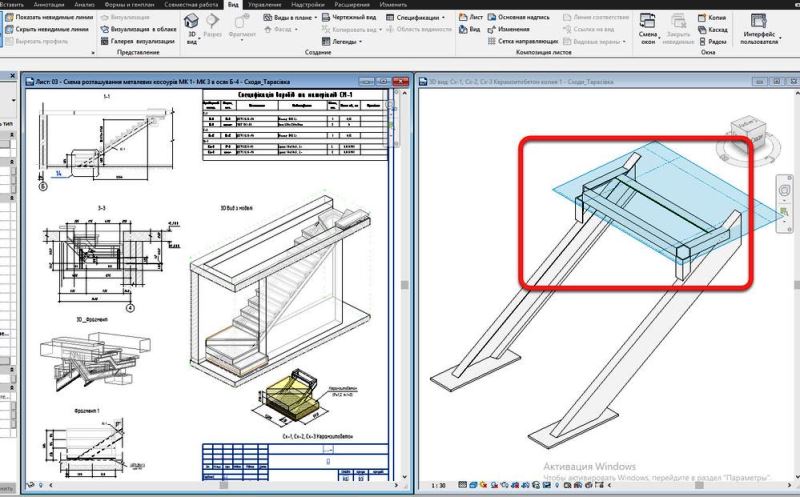This screenshot has width=800, height=497.
Task: Create a new Sheet (Лист)
Action: 470,17
